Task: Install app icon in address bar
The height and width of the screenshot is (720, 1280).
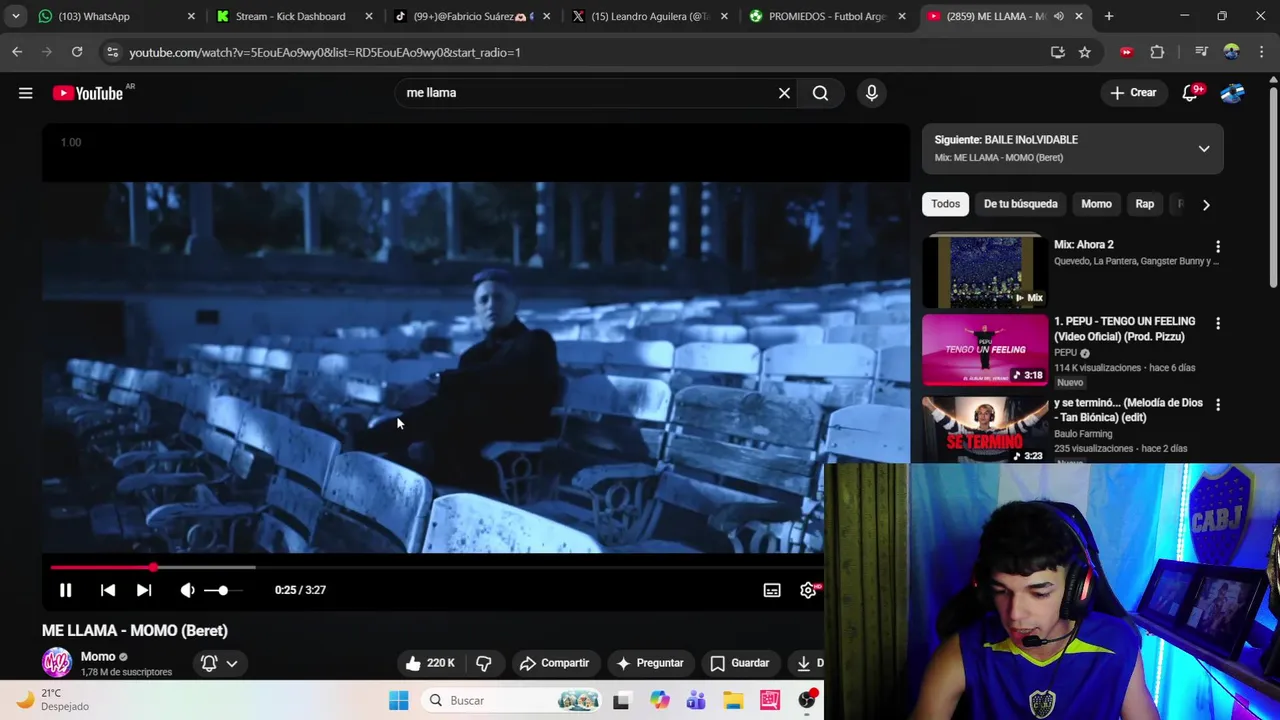Action: click(x=1058, y=52)
